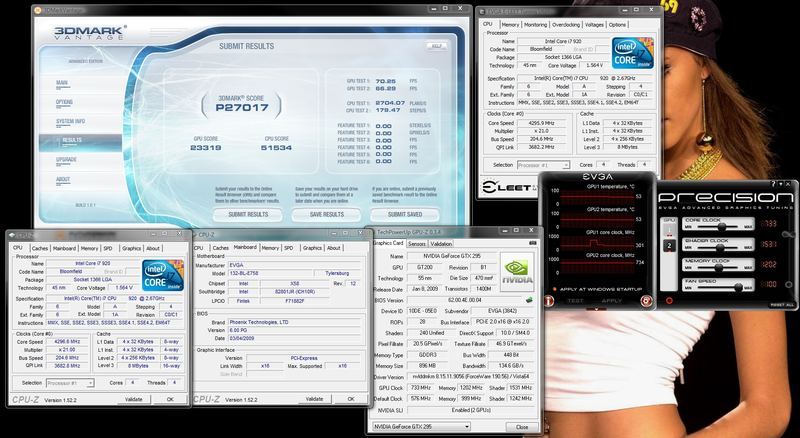
Task: Open Validation tab in GPU-Z
Action: click(x=441, y=244)
